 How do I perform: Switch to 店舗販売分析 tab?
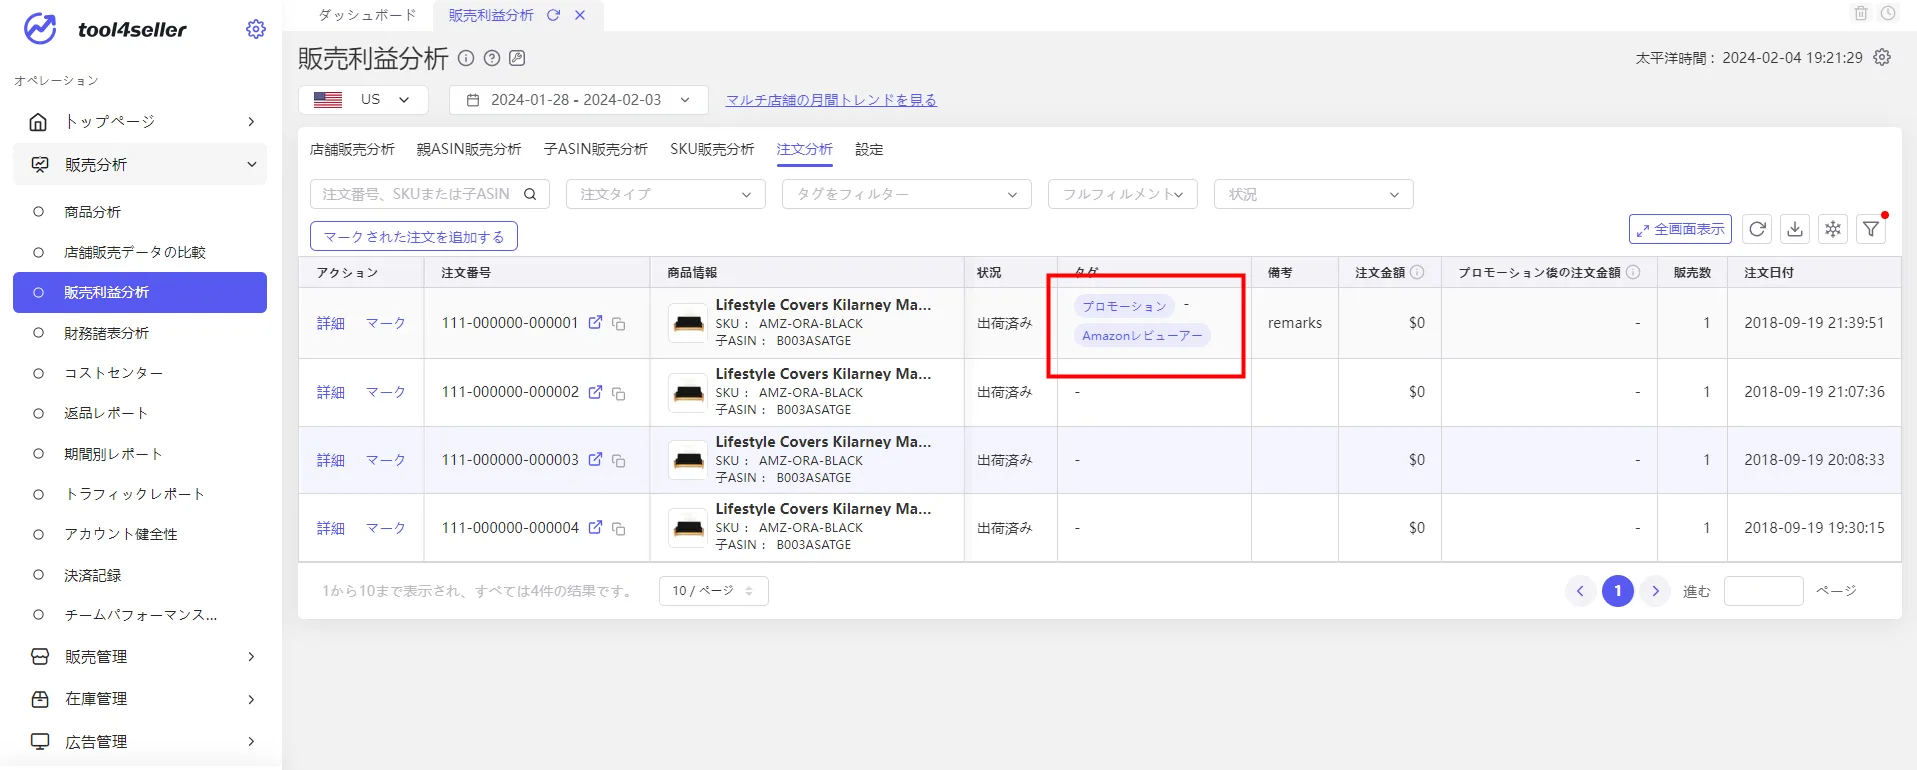tap(352, 149)
